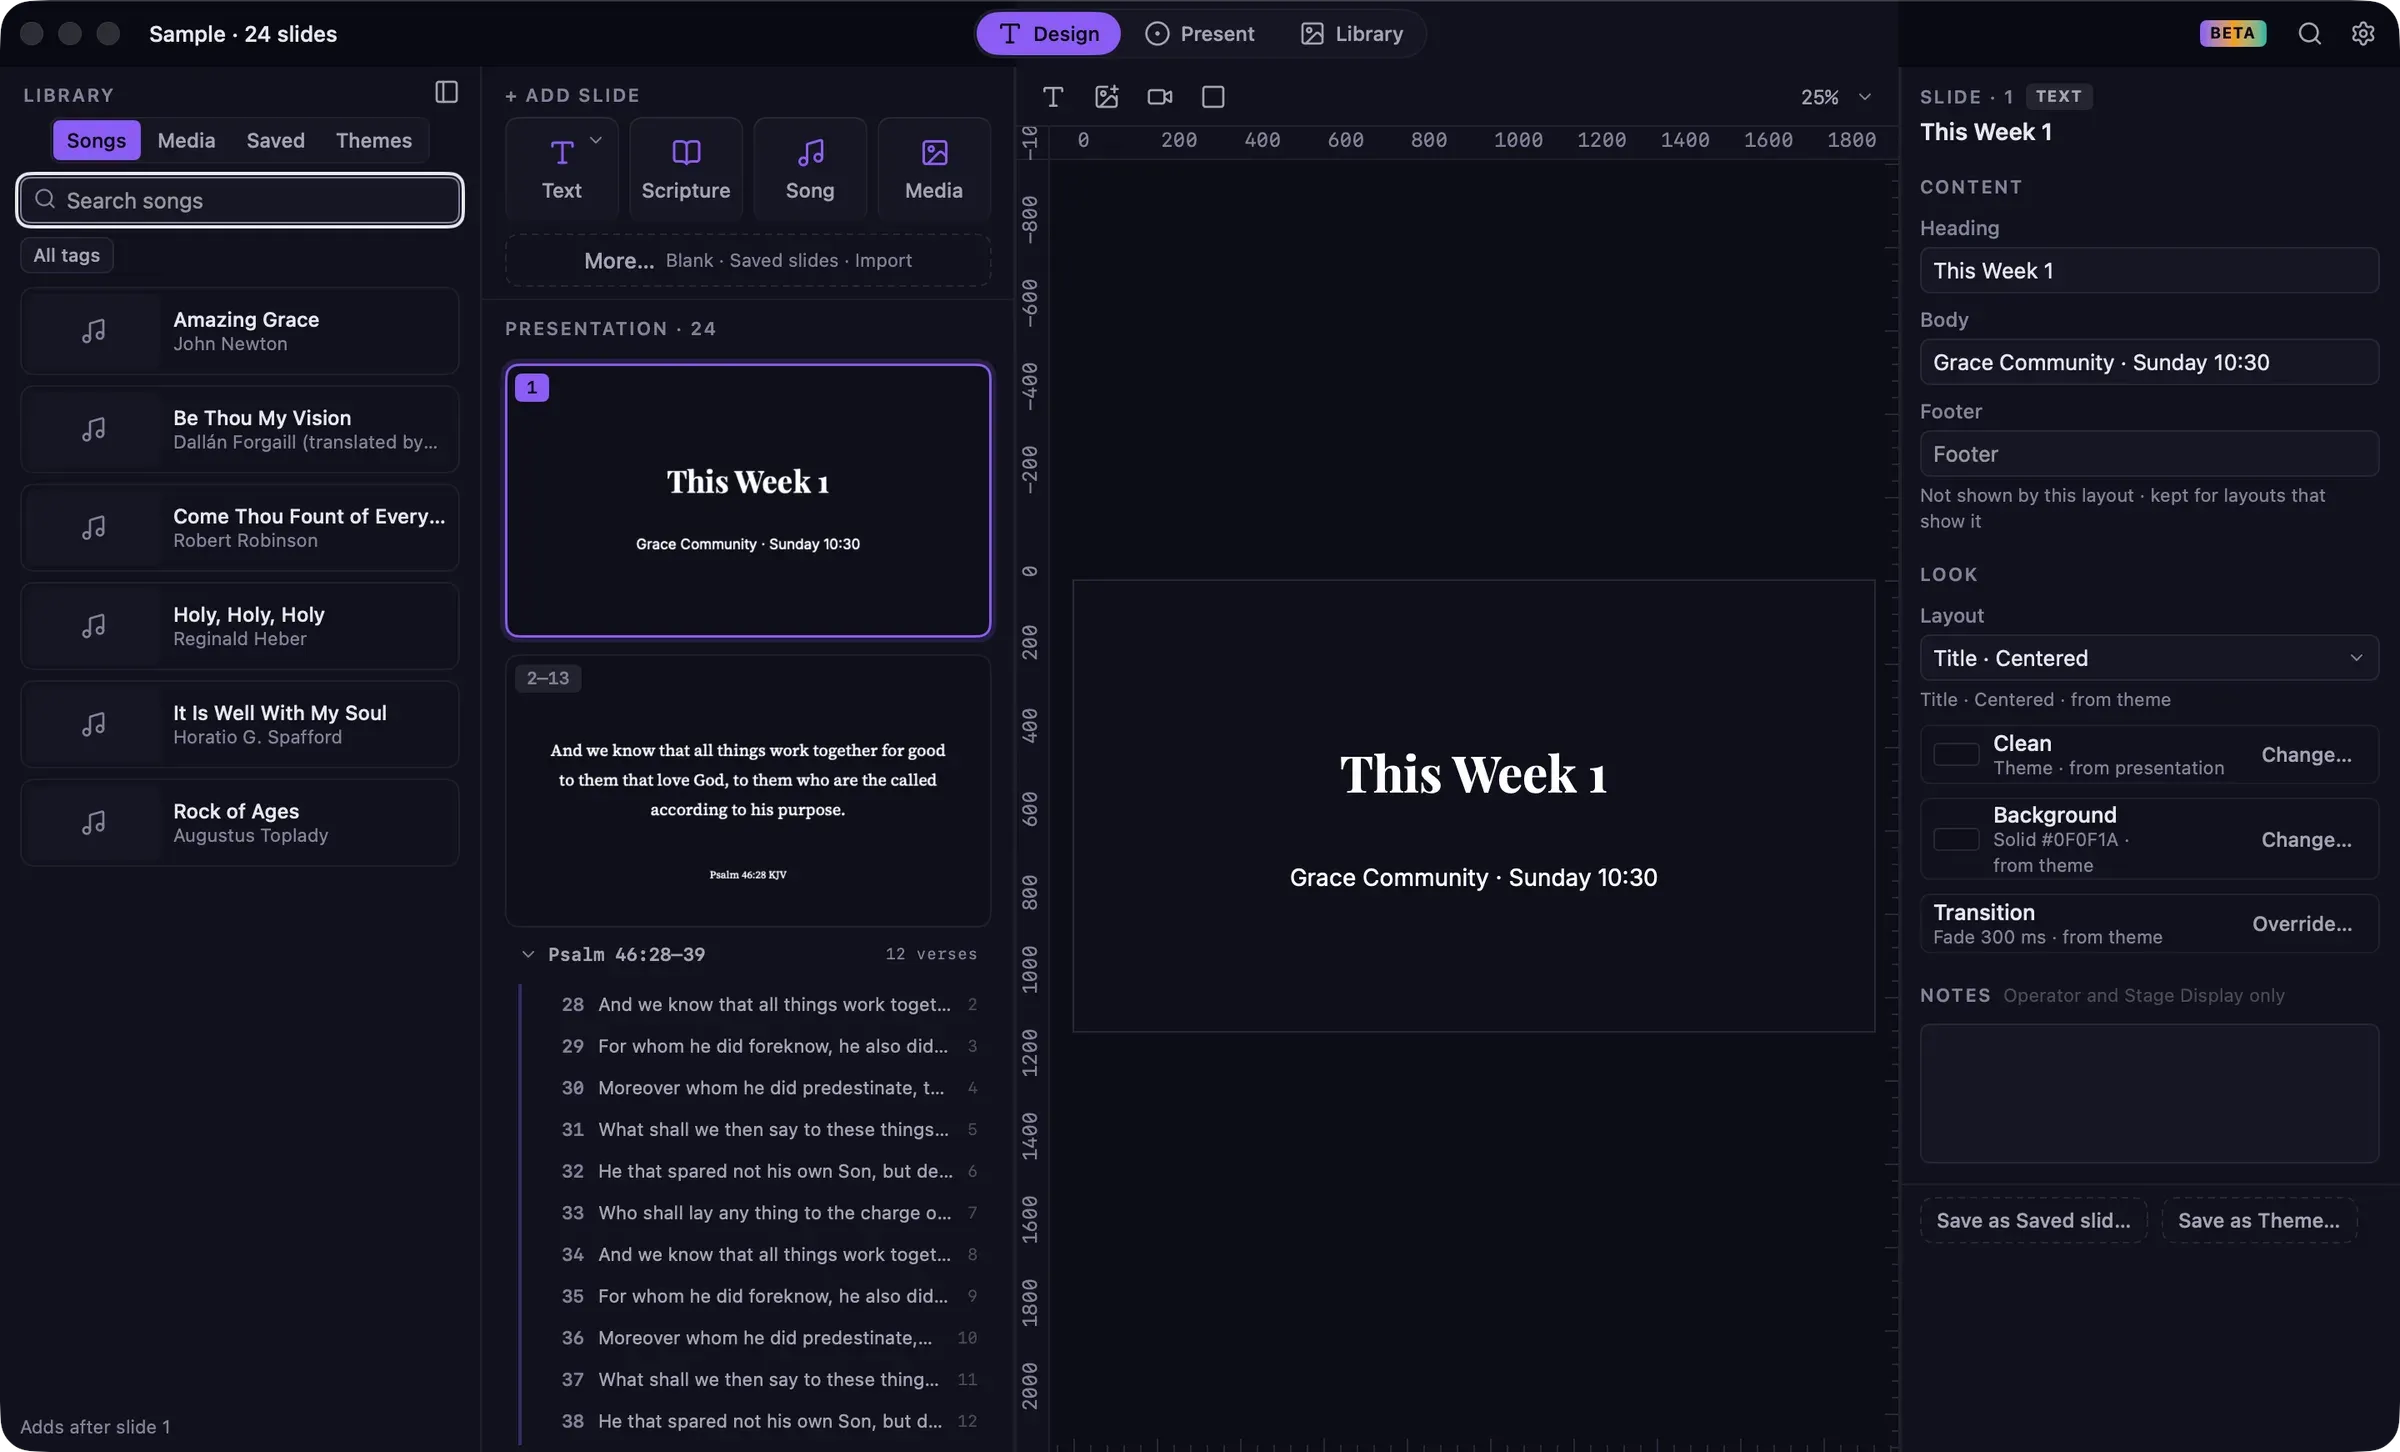Viewport: 2400px width, 1452px height.
Task: Click More... Blank Saved slides Import button
Action: 748,260
